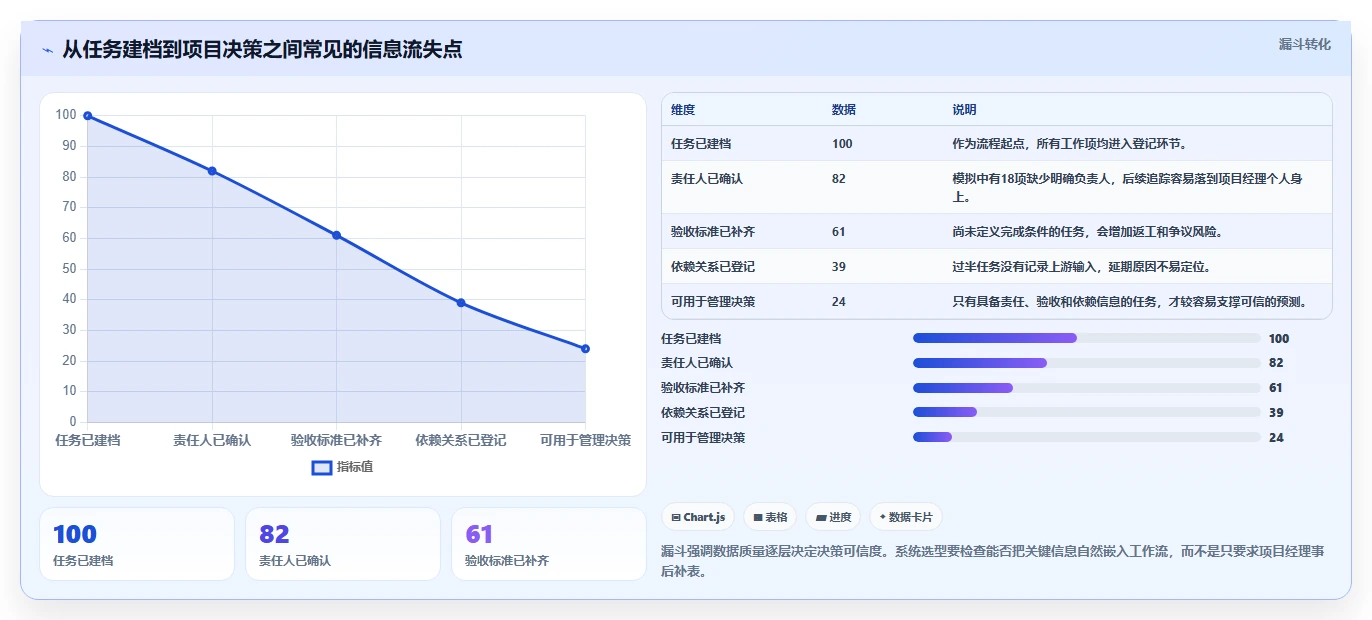
Task: Open the data card showing 100 任务已建档
Action: 137,544
